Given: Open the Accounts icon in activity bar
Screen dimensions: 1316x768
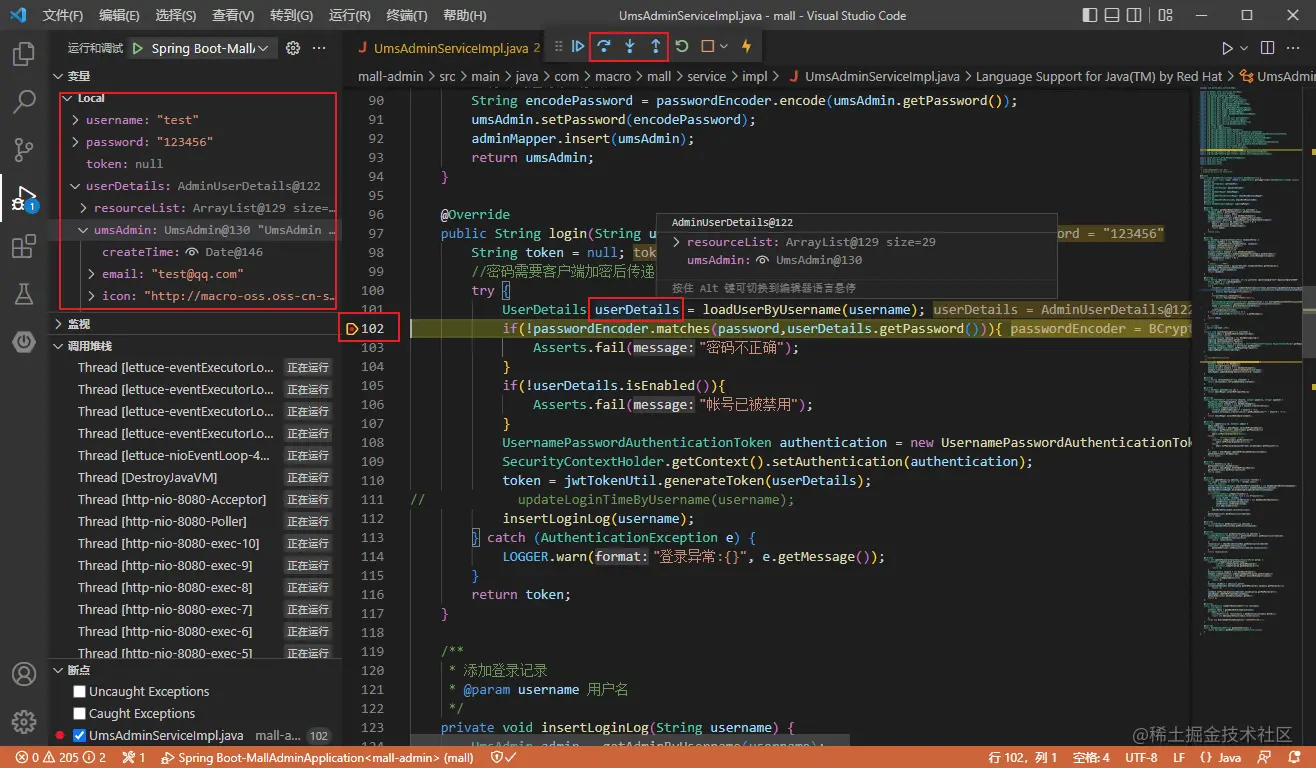Looking at the screenshot, I should (x=24, y=674).
